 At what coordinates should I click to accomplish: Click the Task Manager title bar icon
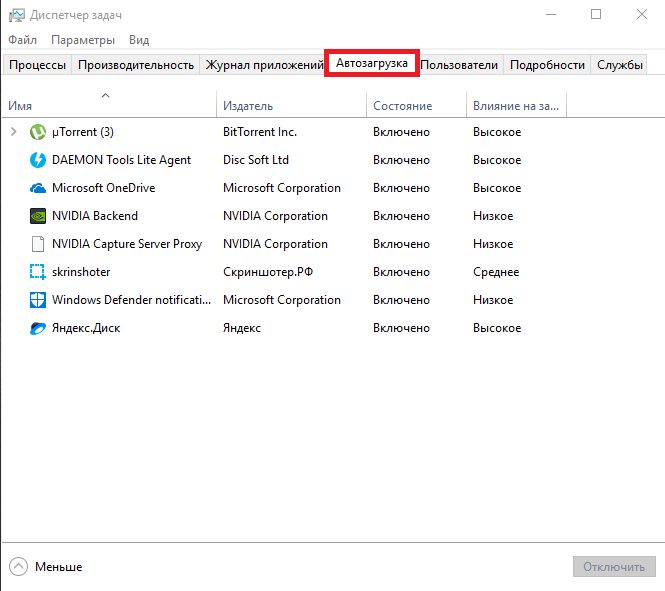coord(17,15)
